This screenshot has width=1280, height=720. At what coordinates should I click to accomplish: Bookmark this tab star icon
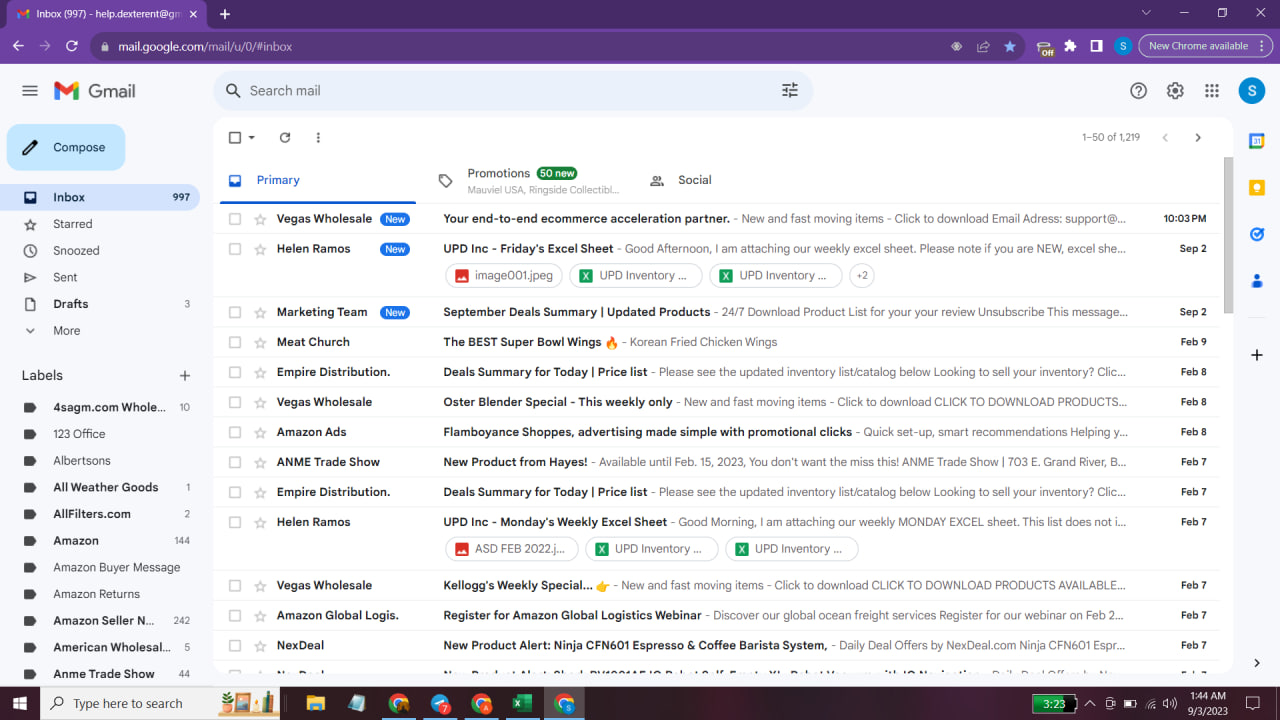pyautogui.click(x=1010, y=46)
